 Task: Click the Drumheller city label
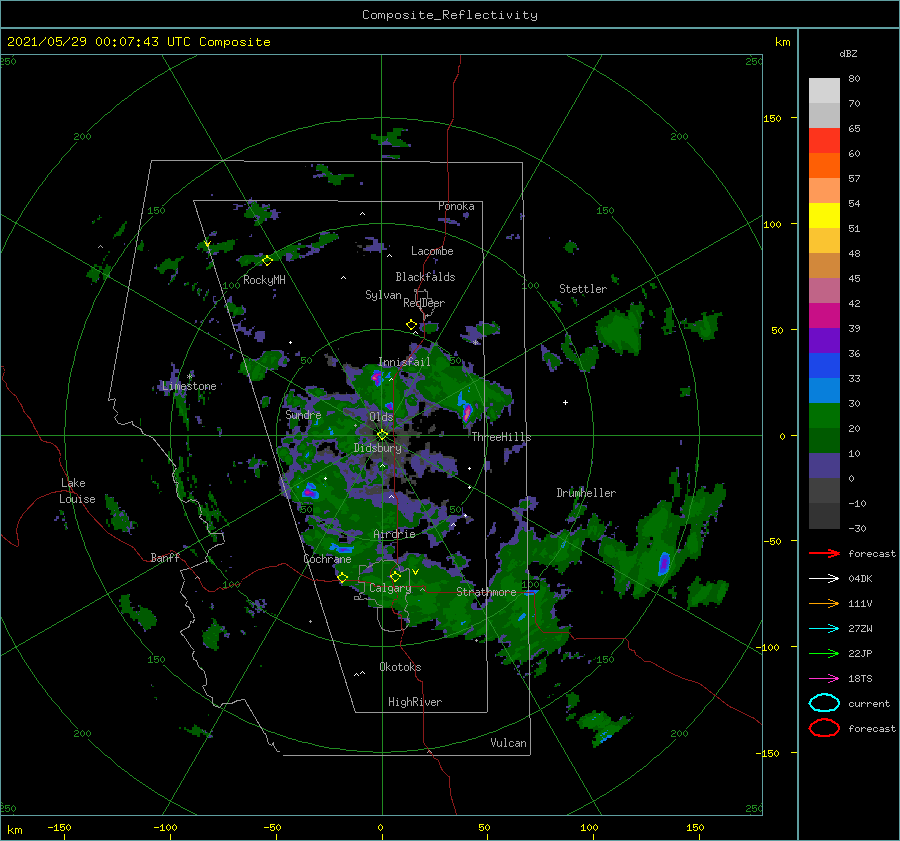(x=586, y=493)
